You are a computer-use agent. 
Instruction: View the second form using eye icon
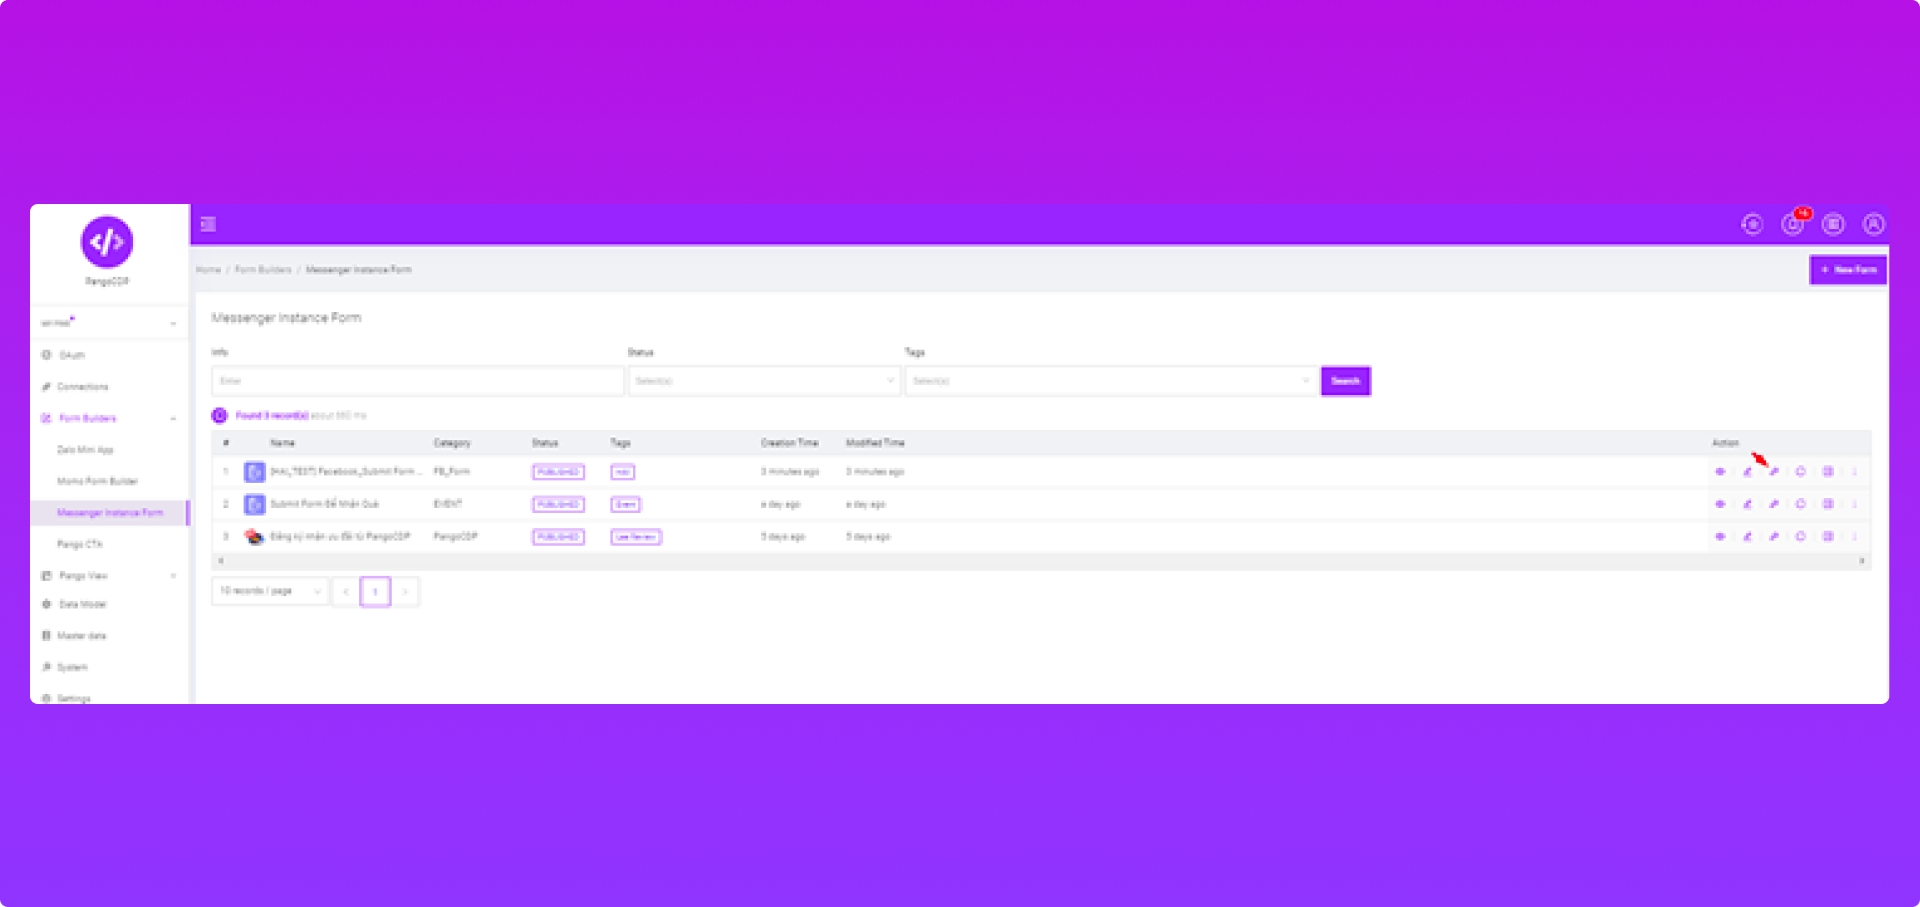(x=1720, y=504)
